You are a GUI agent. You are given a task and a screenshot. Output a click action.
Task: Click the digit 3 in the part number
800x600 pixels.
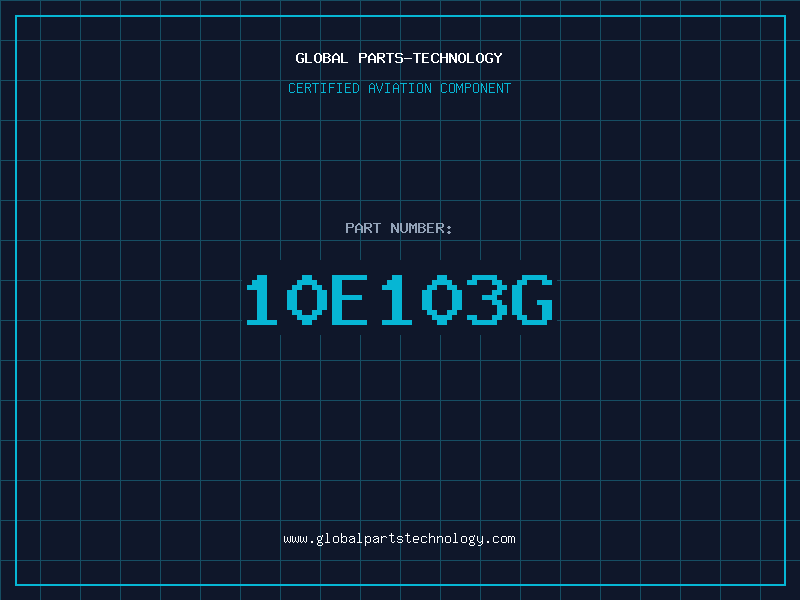(487, 299)
